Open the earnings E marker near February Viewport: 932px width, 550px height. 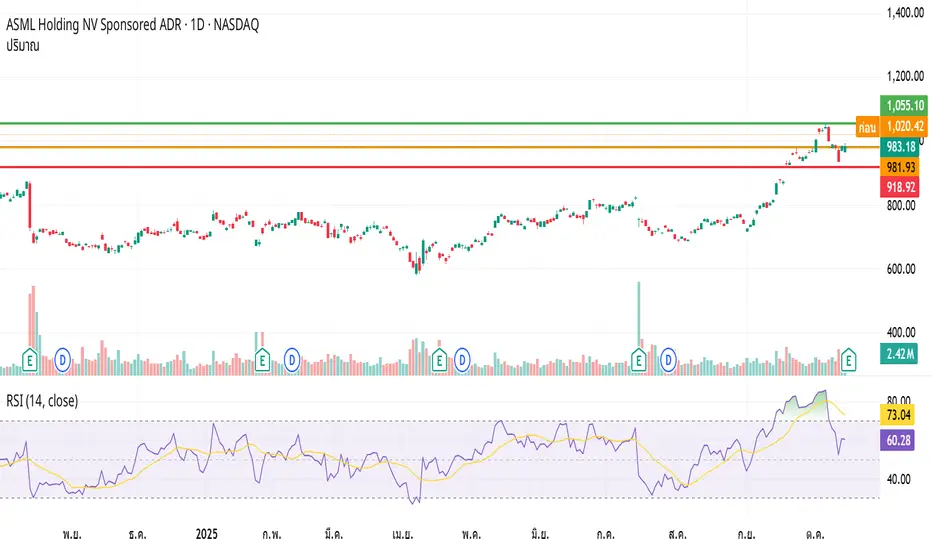pyautogui.click(x=262, y=360)
